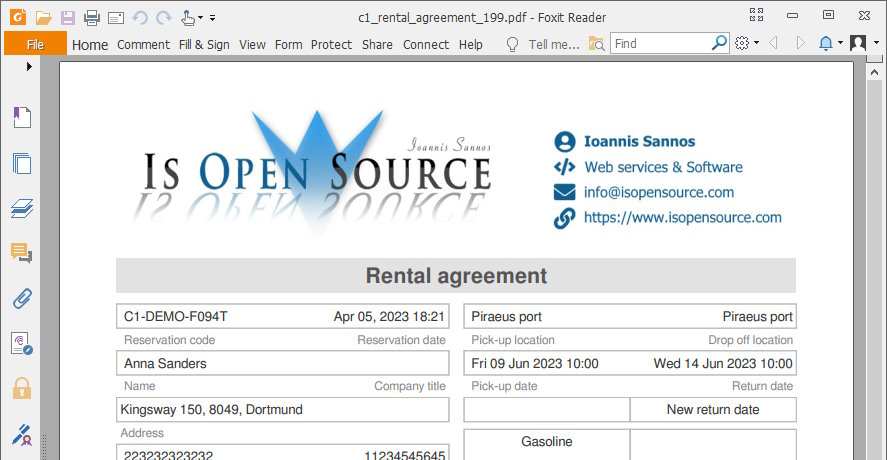Viewport: 887px width, 460px height.
Task: Click the Print icon in quick toolbar
Action: (91, 17)
